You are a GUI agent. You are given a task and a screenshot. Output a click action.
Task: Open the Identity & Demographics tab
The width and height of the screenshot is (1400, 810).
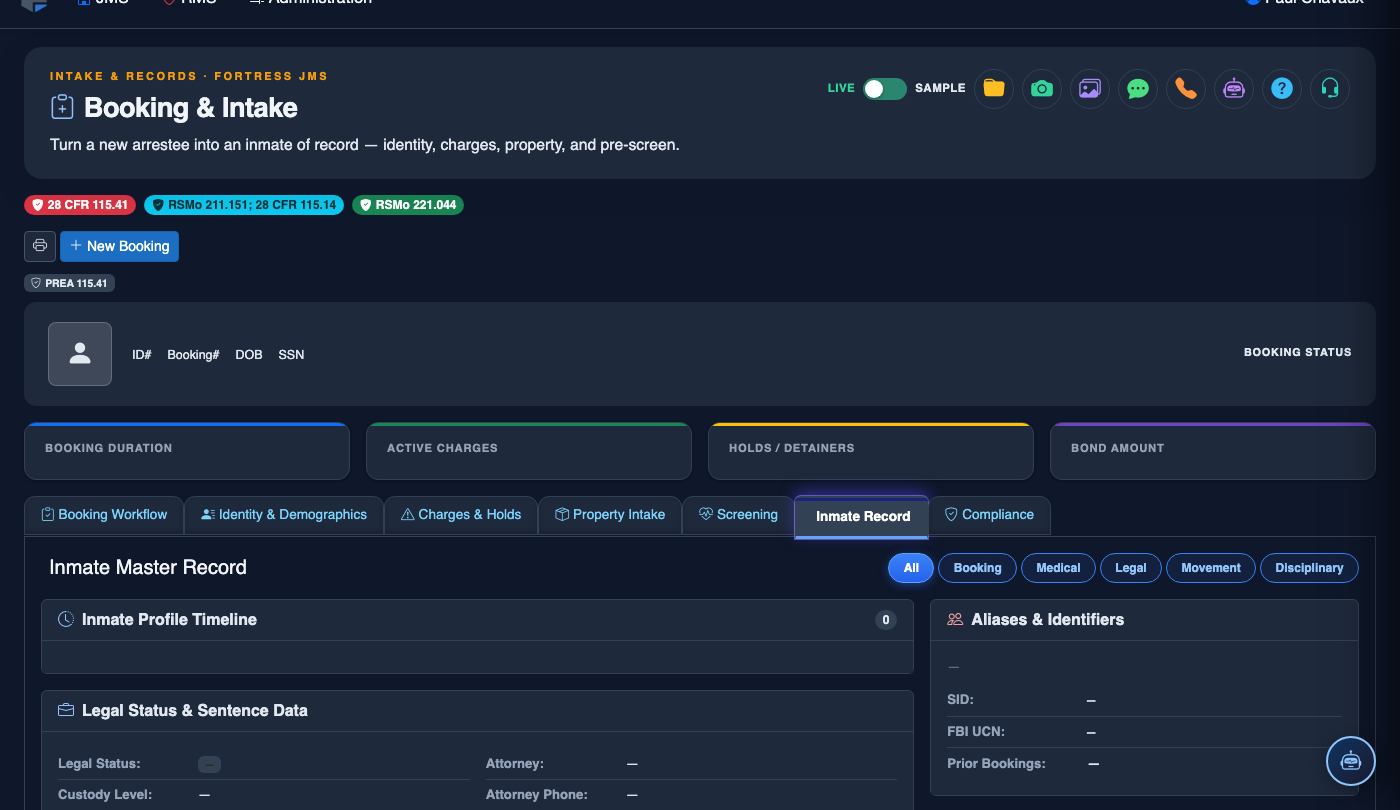tap(284, 515)
